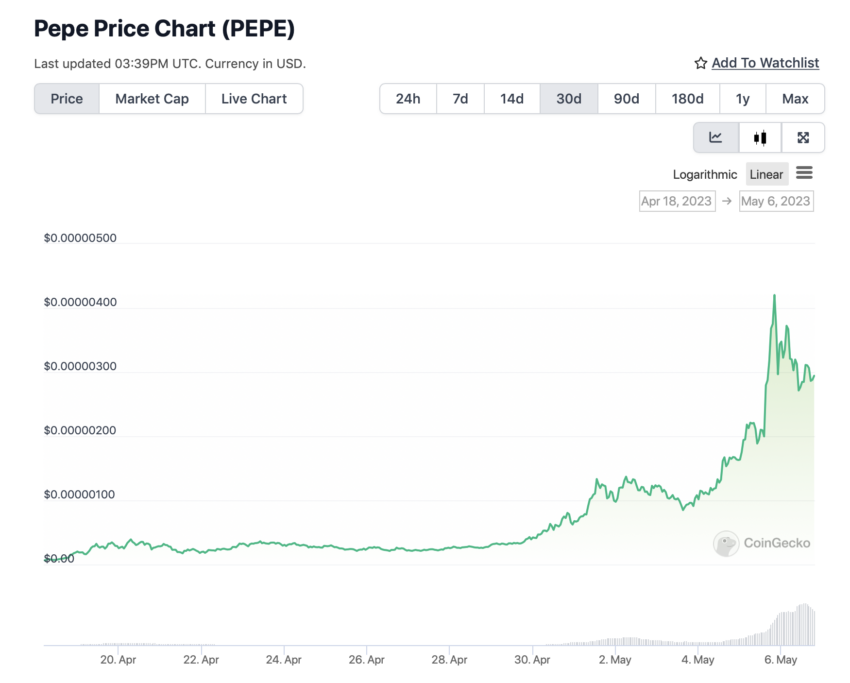Screen dimensions: 850x683
Task: Select the 24h time range
Action: point(408,99)
